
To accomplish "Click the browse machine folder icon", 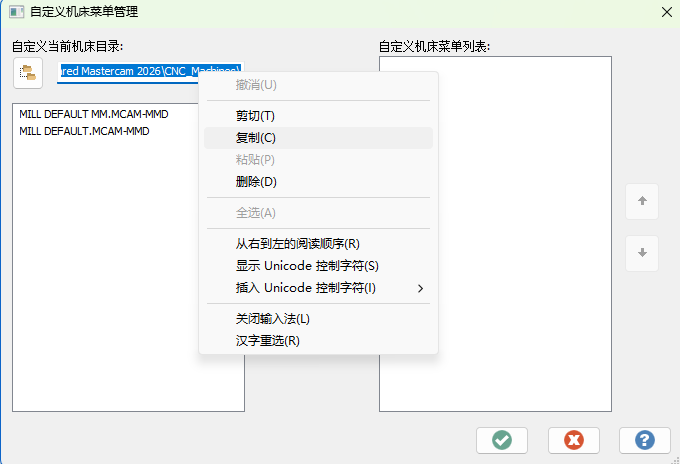I will pos(28,73).
